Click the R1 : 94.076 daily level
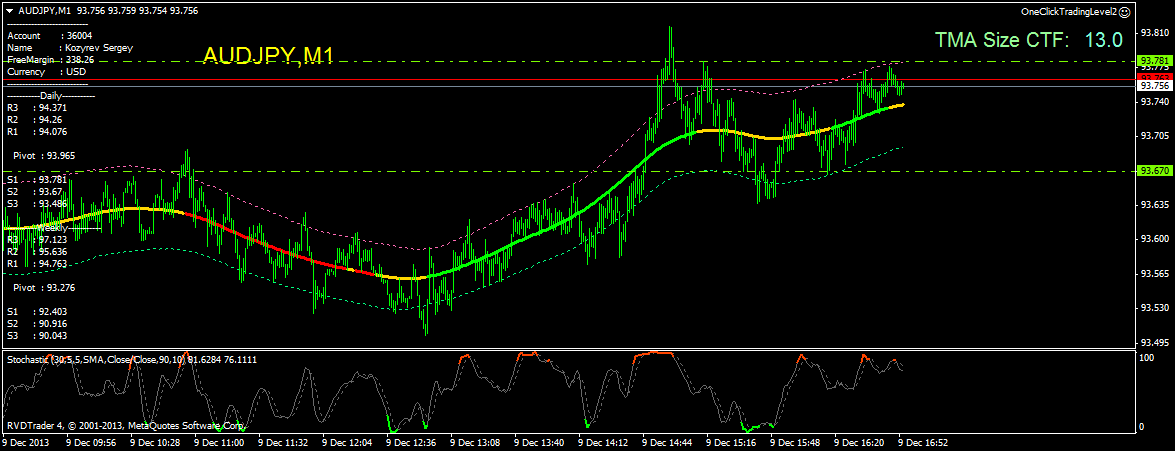Image resolution: width=1175 pixels, height=451 pixels. [x=37, y=132]
